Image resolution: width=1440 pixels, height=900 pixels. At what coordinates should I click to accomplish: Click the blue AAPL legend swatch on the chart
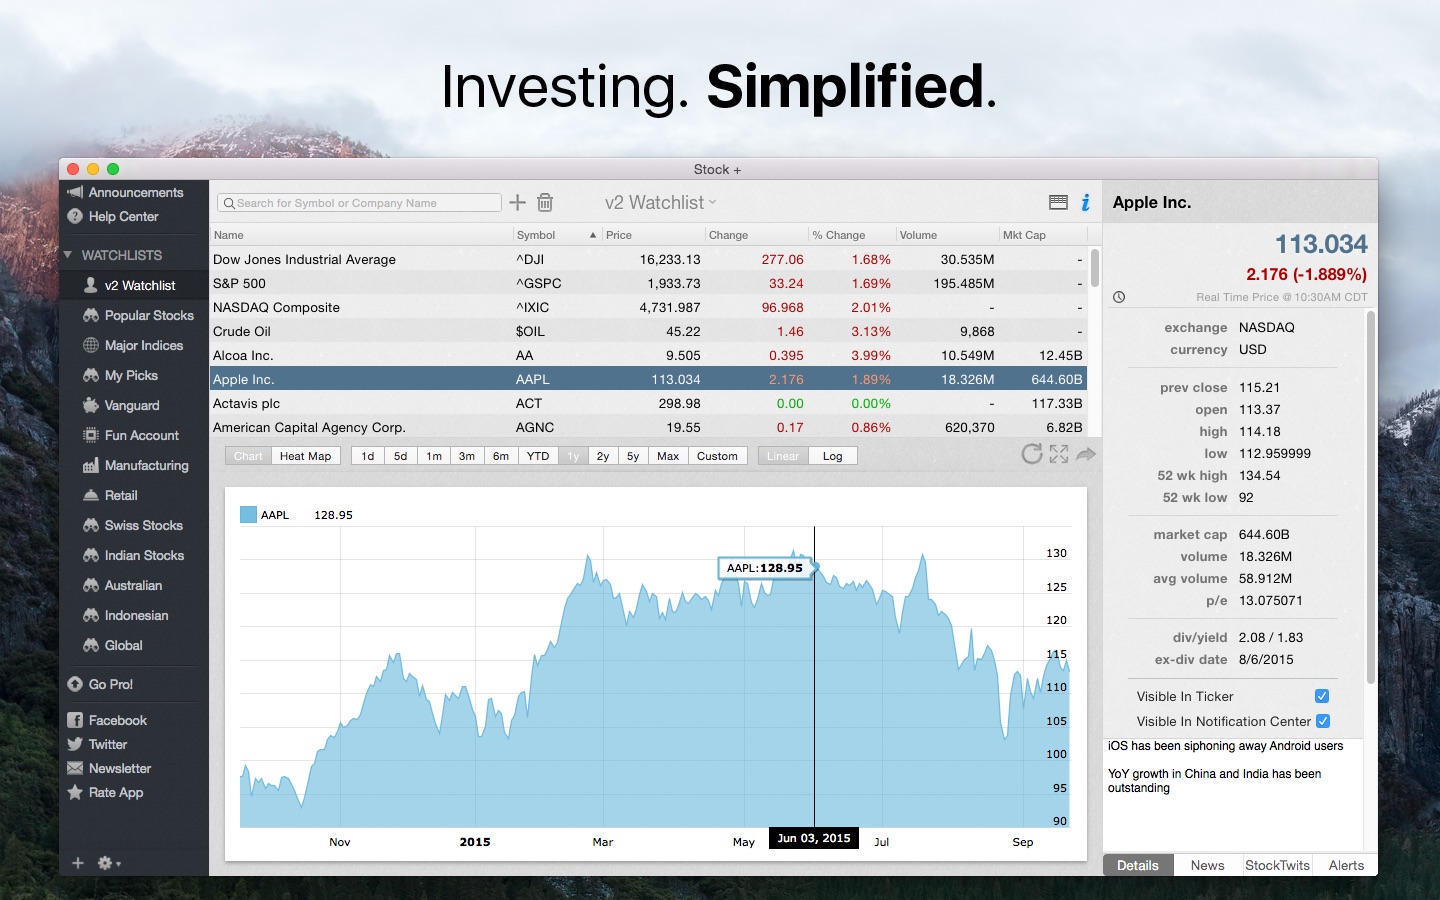249,514
